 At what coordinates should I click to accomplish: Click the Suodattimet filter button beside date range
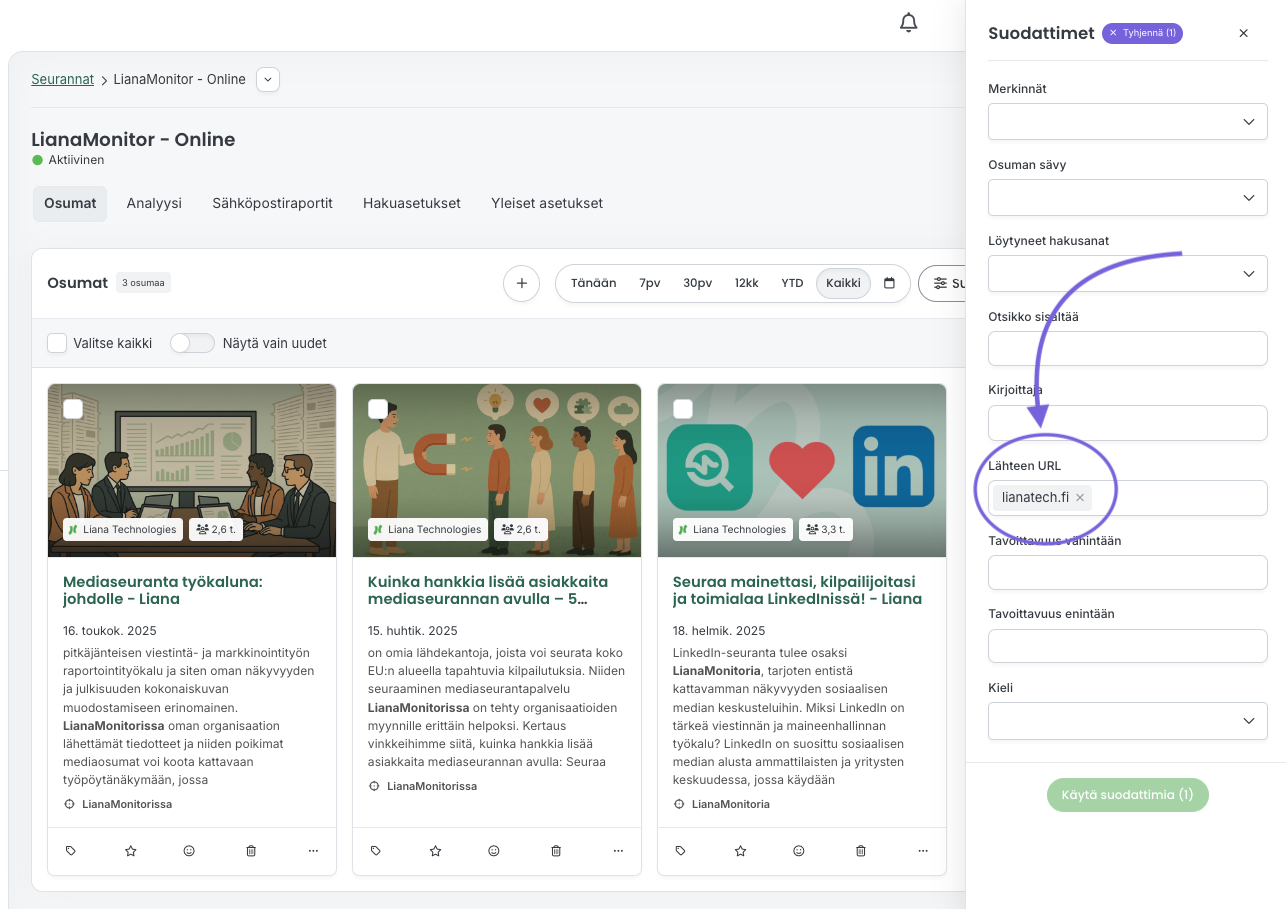tap(942, 283)
